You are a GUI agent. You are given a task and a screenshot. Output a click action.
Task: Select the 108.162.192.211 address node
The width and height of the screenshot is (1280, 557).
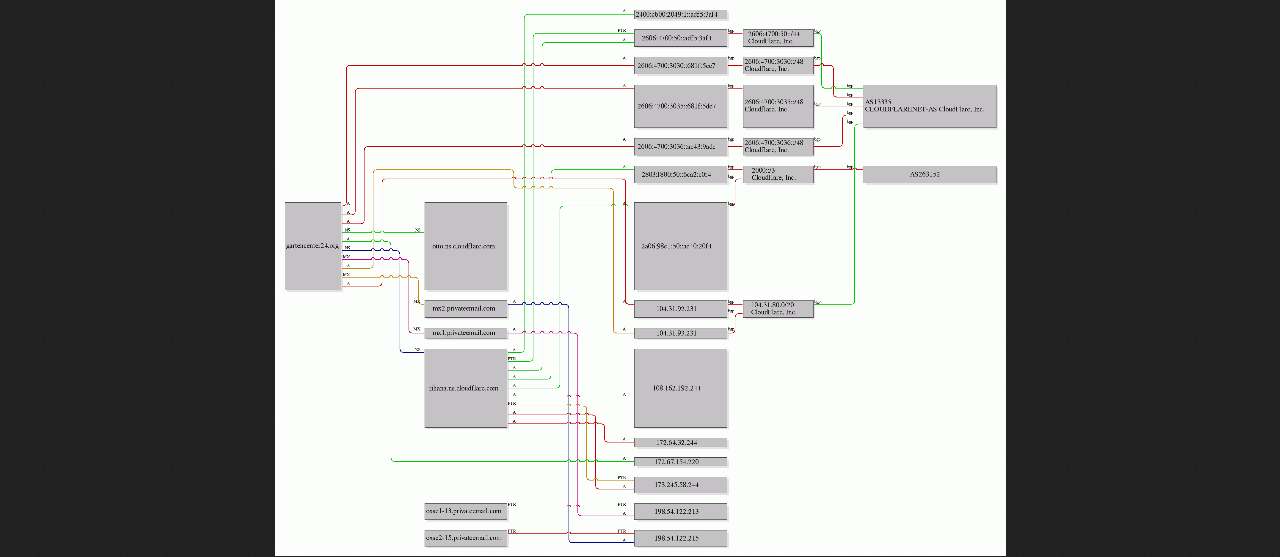tap(681, 388)
